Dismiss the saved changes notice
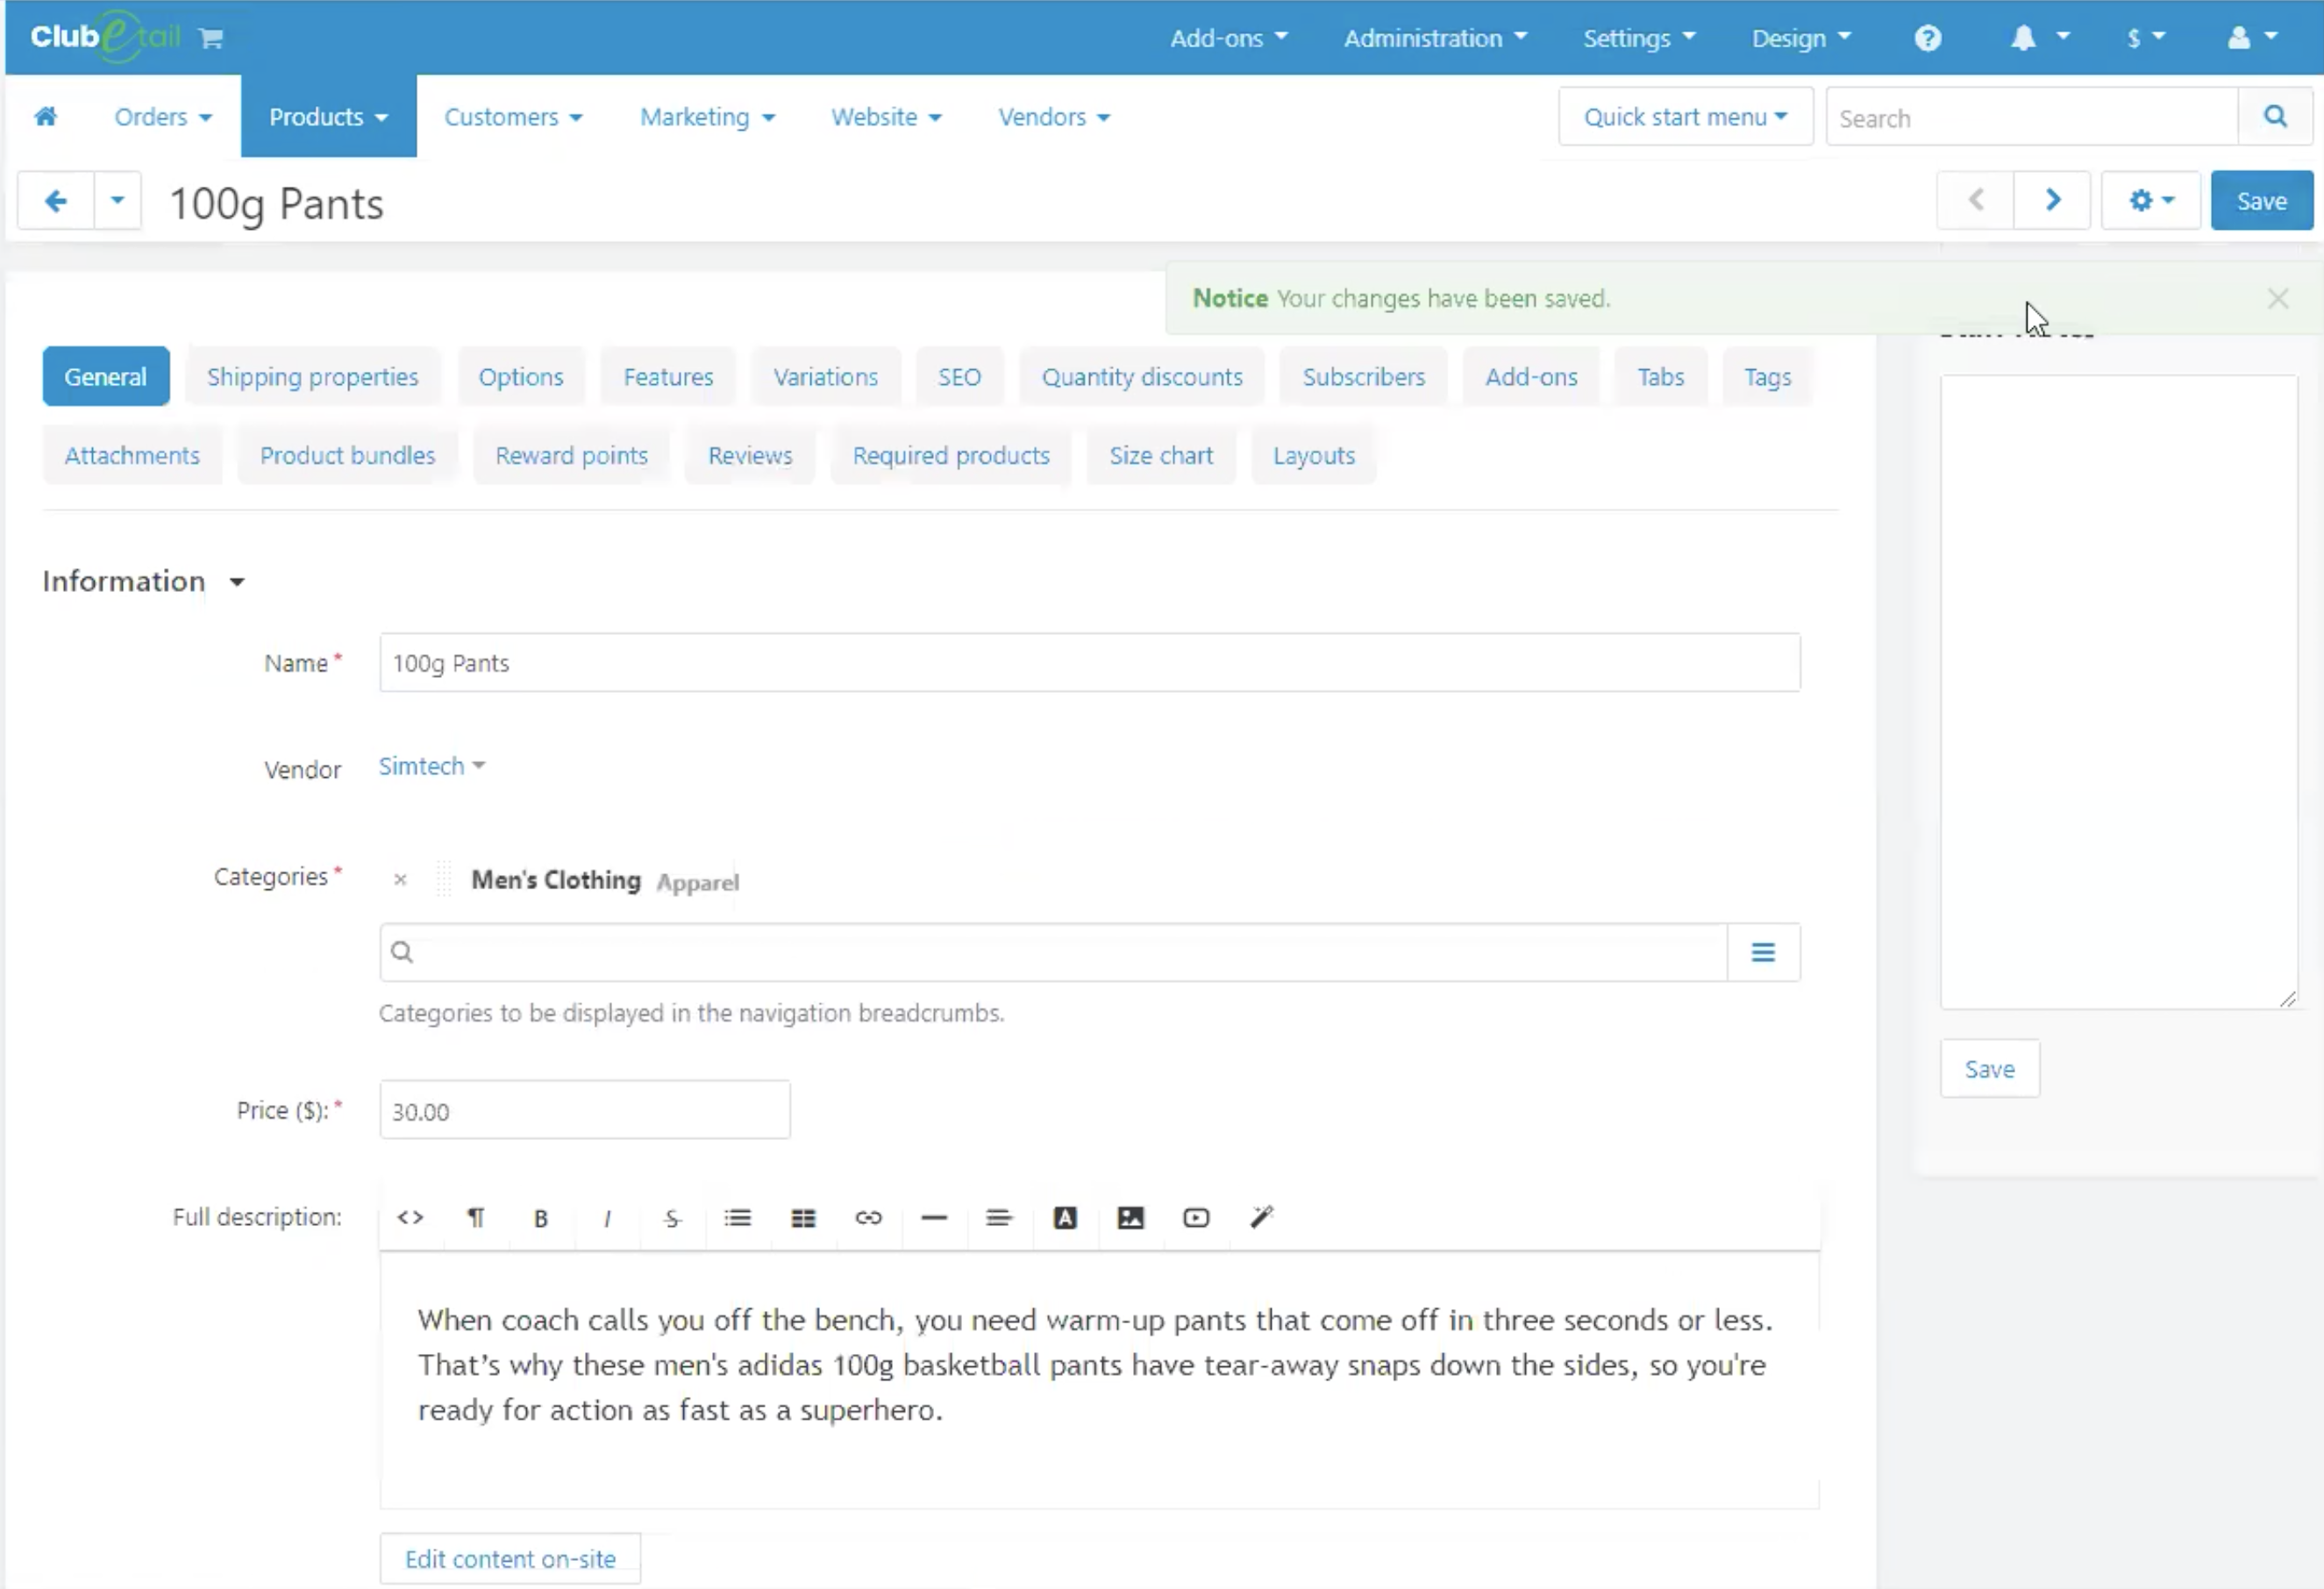The height and width of the screenshot is (1589, 2324). click(2278, 298)
